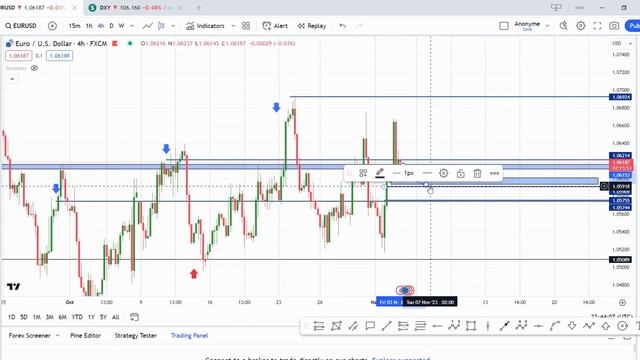Select the 5D date range

[24, 317]
